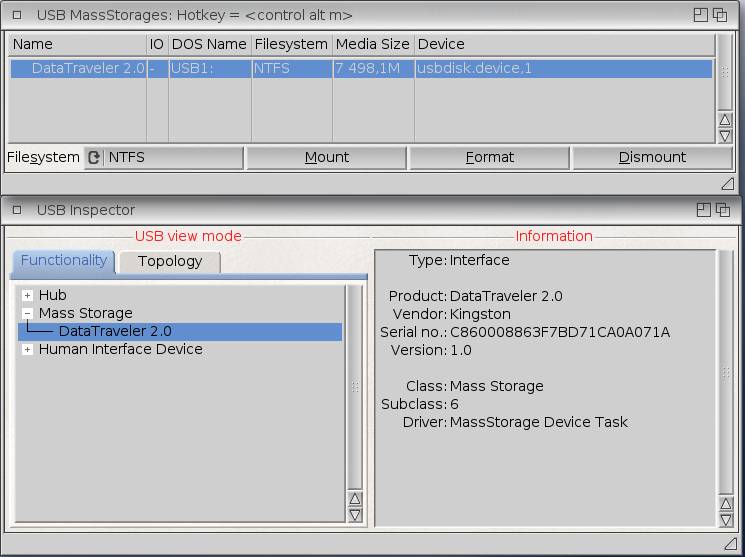Click the resize gadget of USB MassStorages window

coord(727,184)
